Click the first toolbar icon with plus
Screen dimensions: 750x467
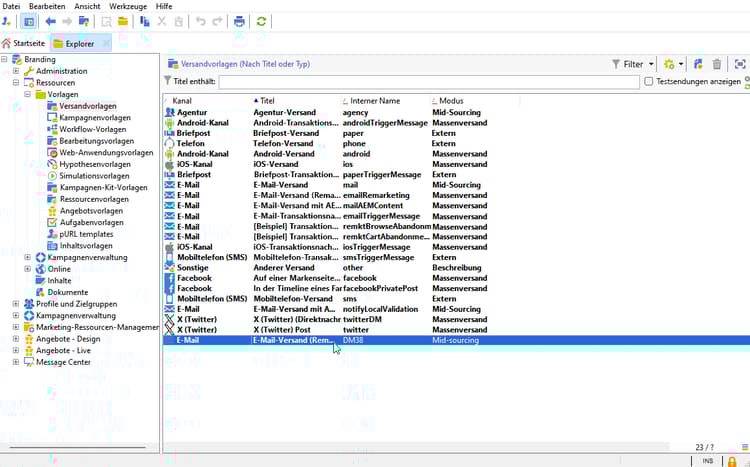(7, 22)
